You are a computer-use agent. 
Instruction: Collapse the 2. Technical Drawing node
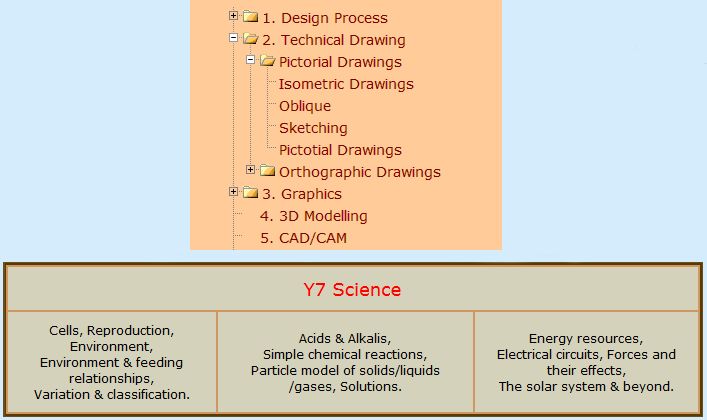[x=234, y=39]
